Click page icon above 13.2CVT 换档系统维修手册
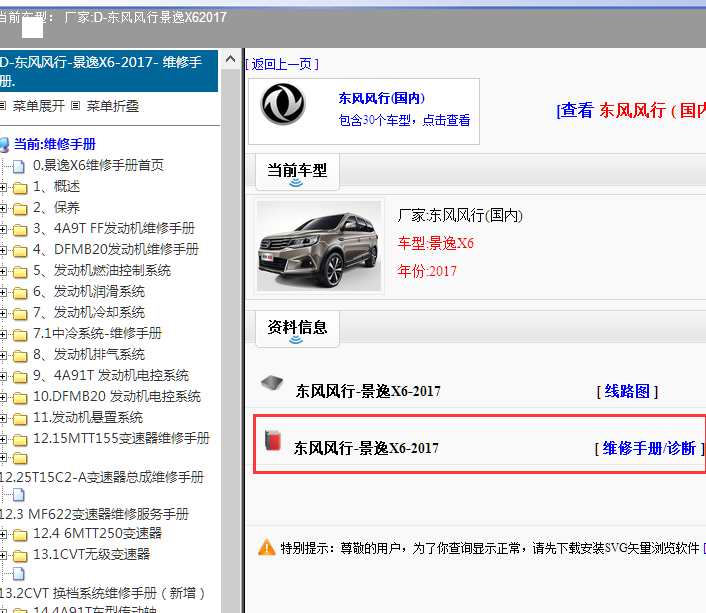Screen dimensions: 706x613 [18, 574]
